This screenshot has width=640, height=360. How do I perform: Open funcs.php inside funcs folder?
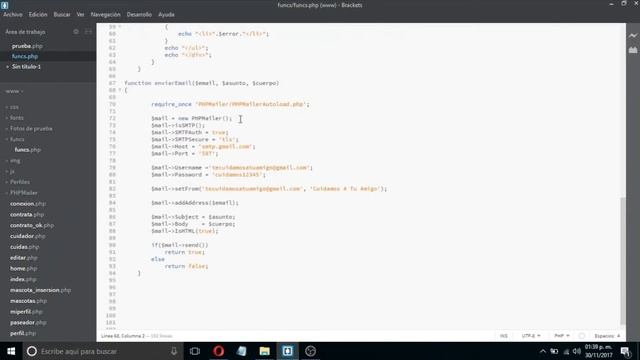tap(28, 150)
